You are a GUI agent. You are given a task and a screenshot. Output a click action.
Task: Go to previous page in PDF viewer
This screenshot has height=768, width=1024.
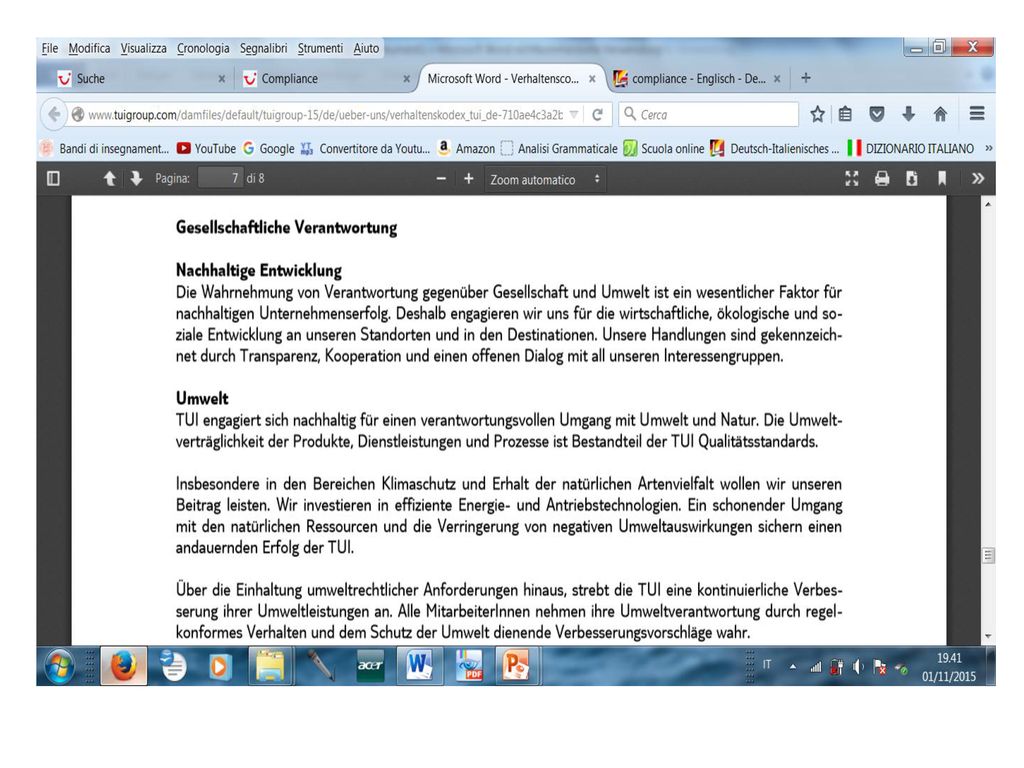click(x=109, y=178)
